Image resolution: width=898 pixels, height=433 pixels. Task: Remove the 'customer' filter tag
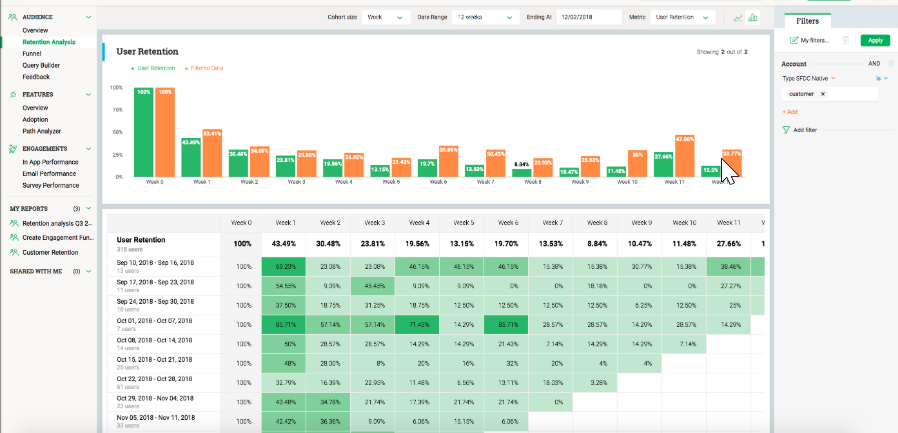[x=822, y=93]
